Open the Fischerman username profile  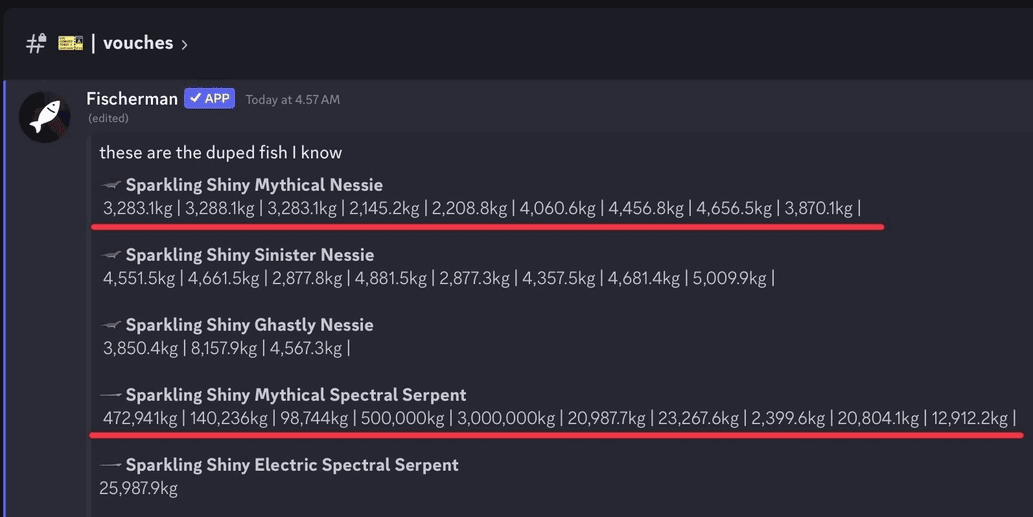132,99
